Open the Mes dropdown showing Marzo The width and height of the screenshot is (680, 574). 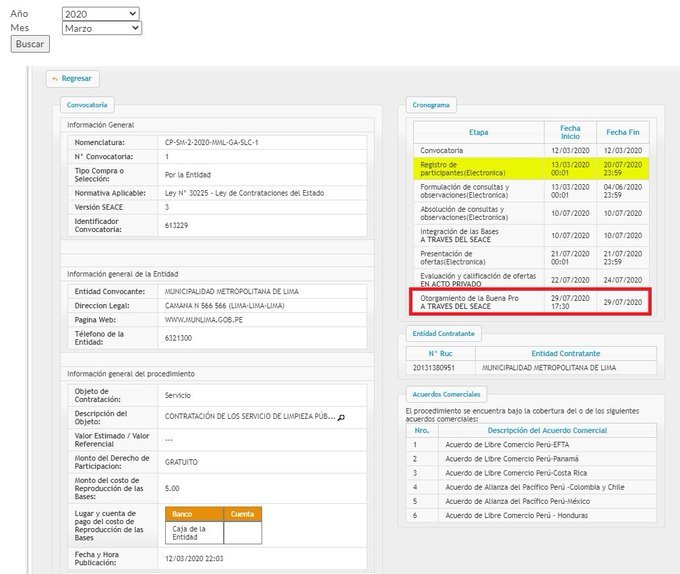101,28
